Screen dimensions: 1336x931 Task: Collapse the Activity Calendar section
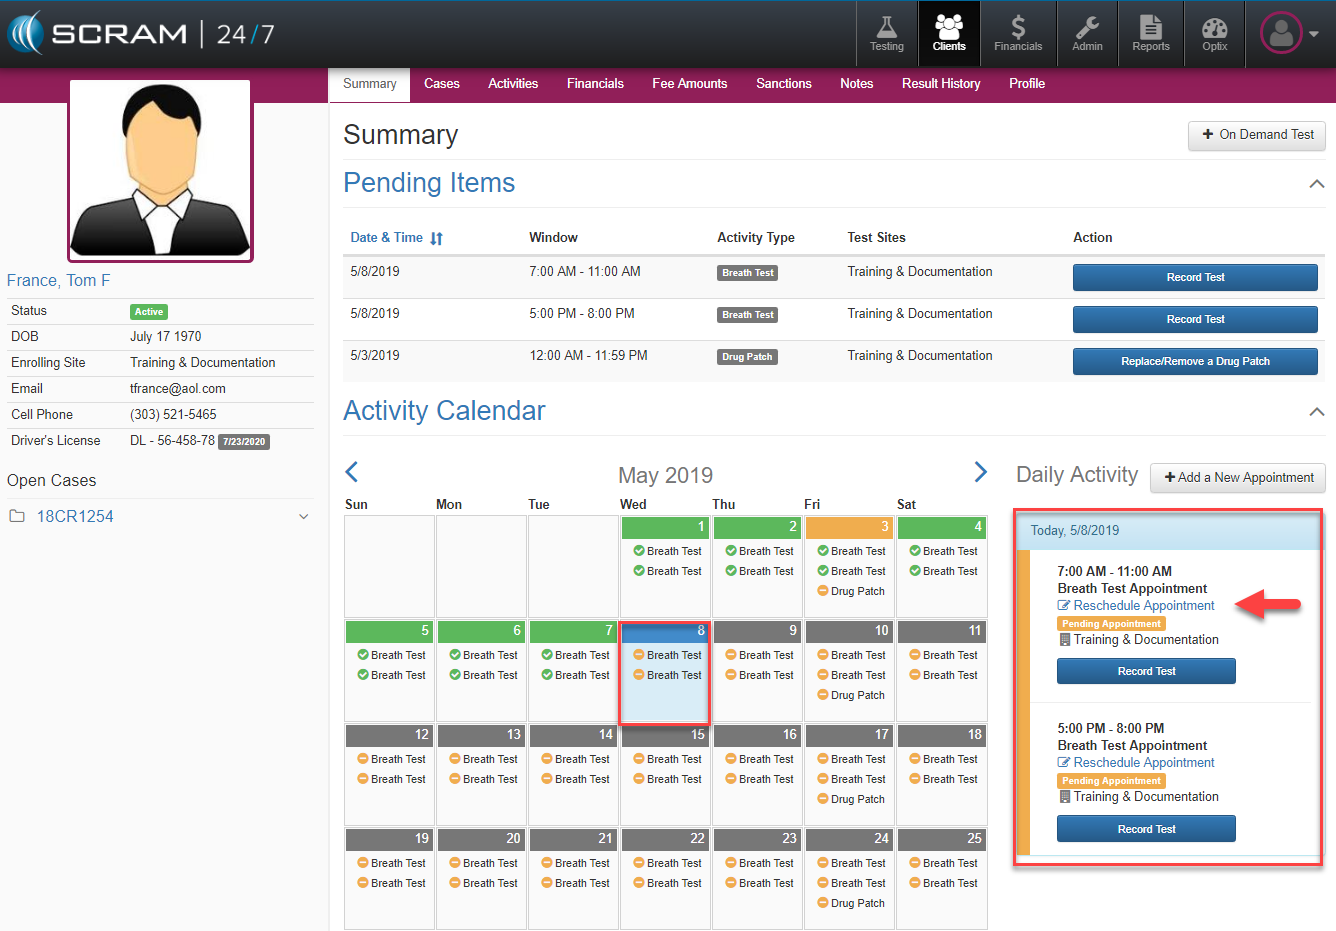coord(1316,412)
